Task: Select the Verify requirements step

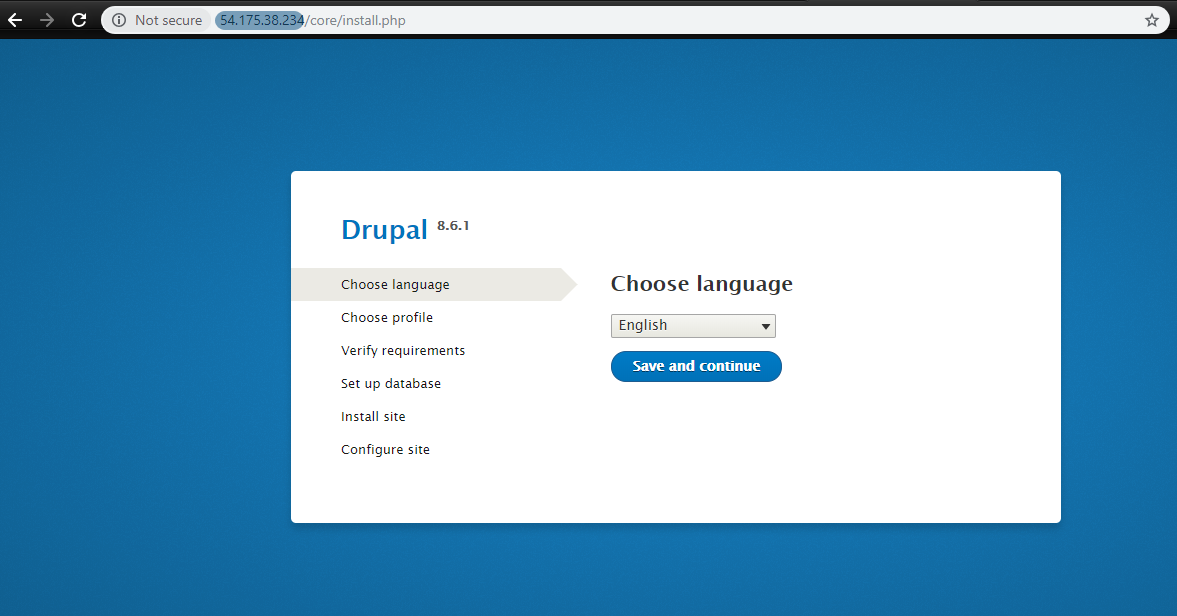Action: coord(403,350)
